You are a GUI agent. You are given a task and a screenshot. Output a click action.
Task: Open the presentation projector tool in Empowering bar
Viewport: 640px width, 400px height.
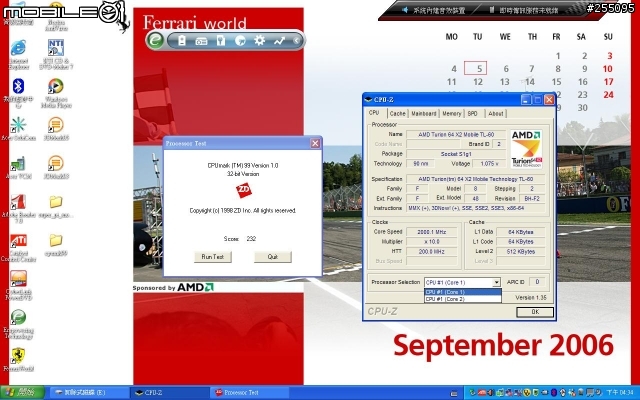click(x=201, y=41)
